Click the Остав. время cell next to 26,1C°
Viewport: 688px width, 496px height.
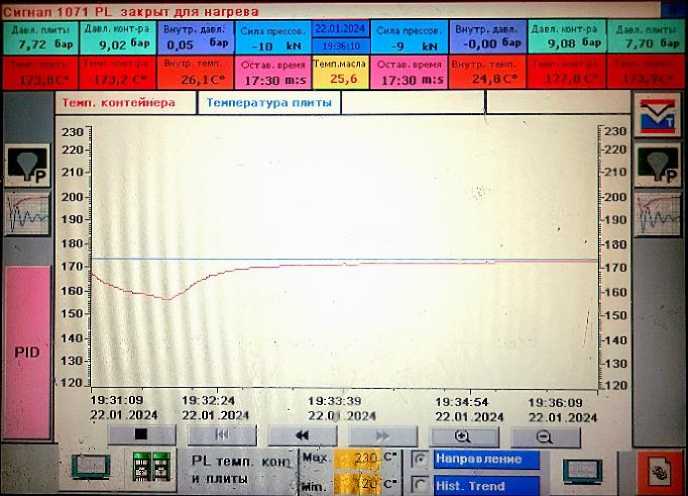(273, 72)
